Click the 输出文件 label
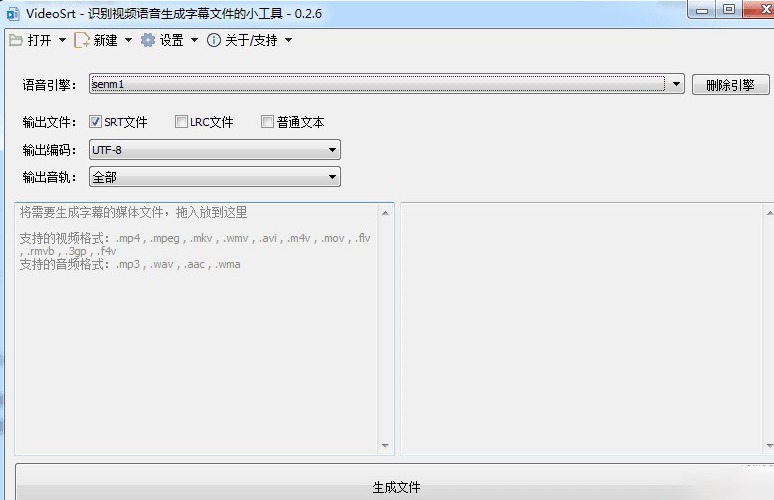 click(x=49, y=122)
